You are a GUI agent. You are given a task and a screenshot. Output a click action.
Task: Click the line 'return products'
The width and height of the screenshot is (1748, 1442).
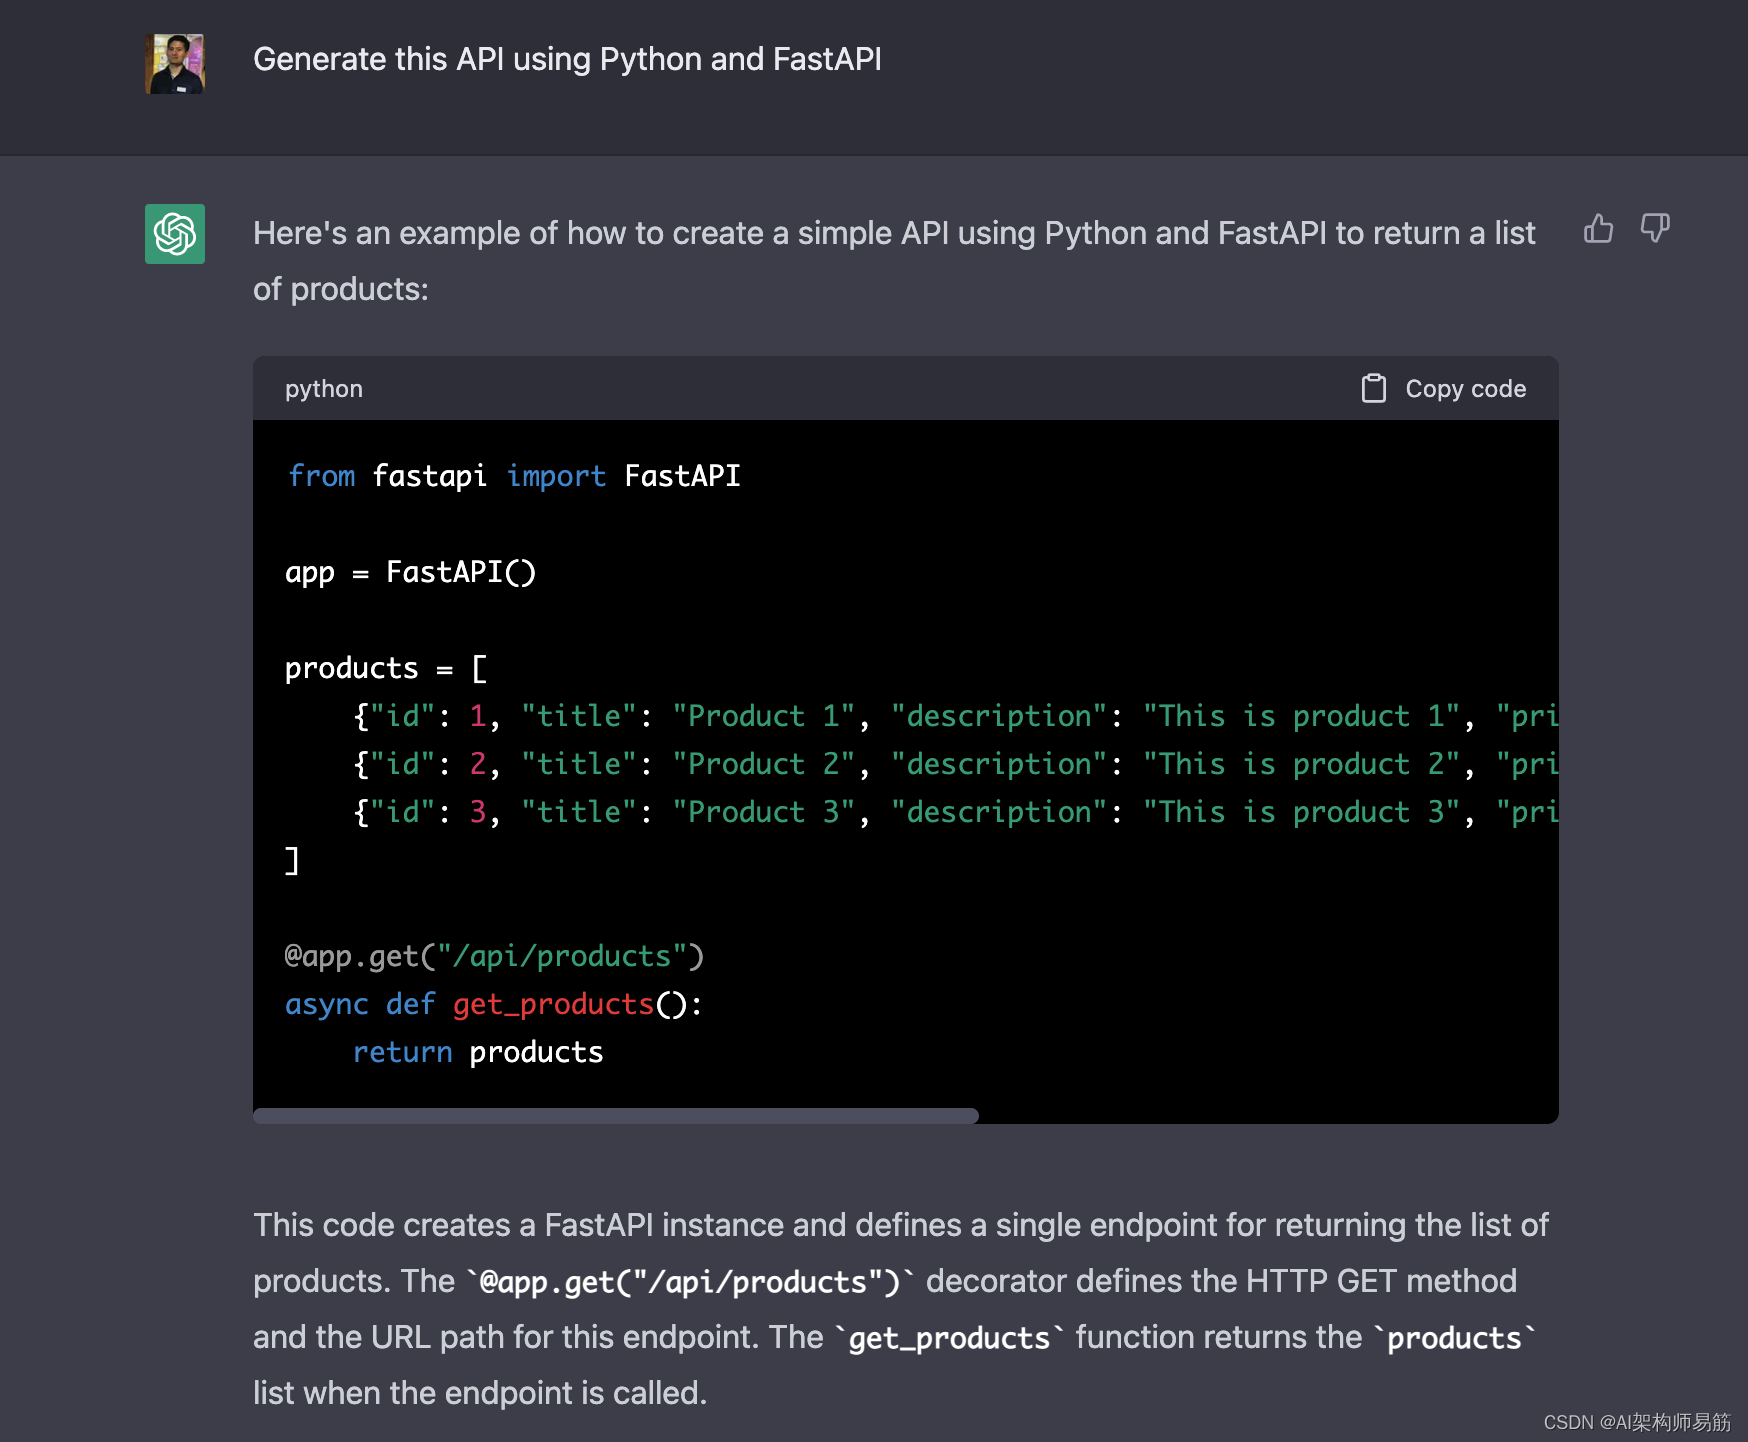478,1052
